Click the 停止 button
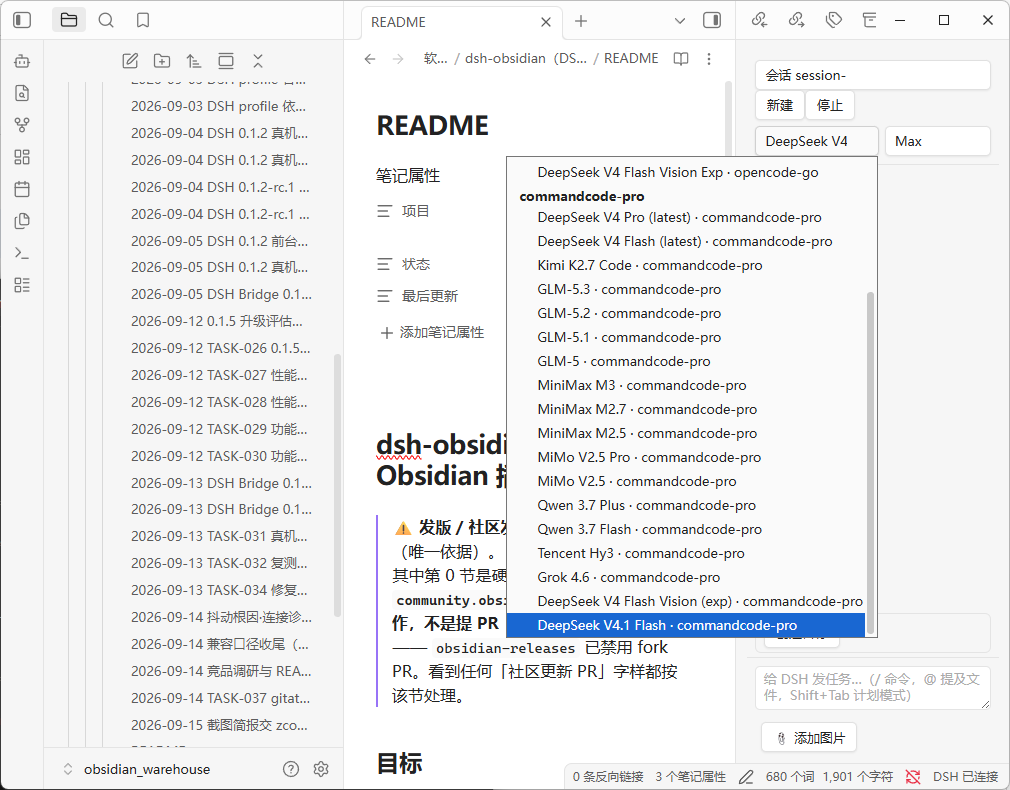 pos(830,105)
